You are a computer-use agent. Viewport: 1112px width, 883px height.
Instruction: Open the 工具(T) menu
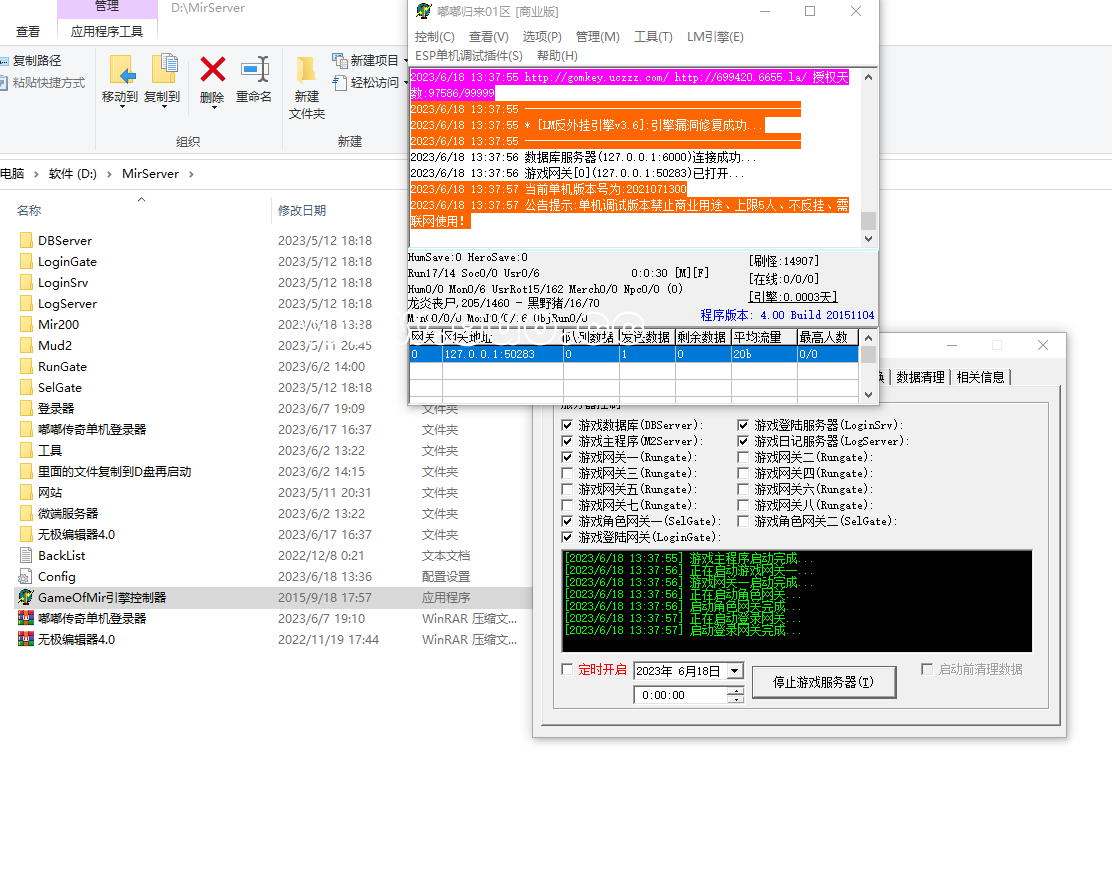tap(653, 37)
